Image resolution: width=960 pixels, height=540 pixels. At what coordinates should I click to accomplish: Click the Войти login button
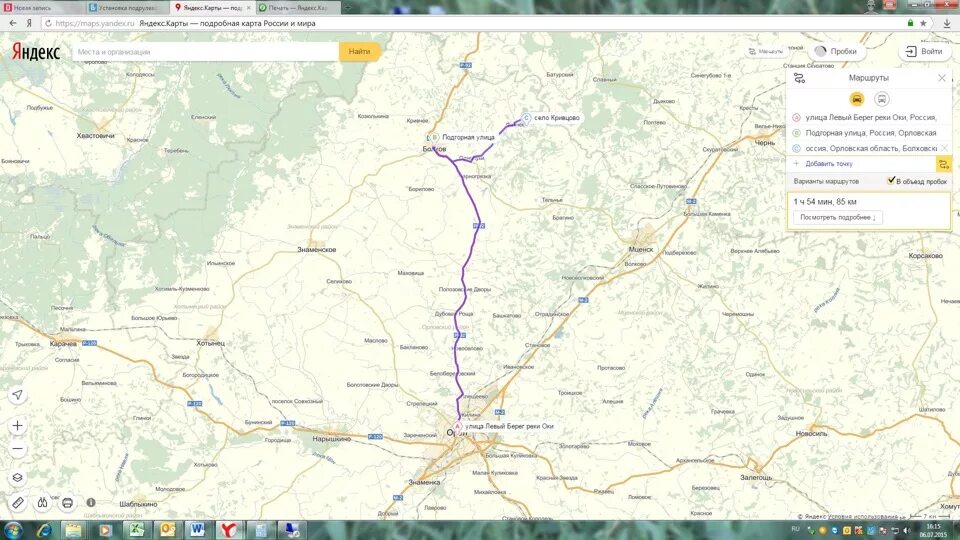coord(924,51)
